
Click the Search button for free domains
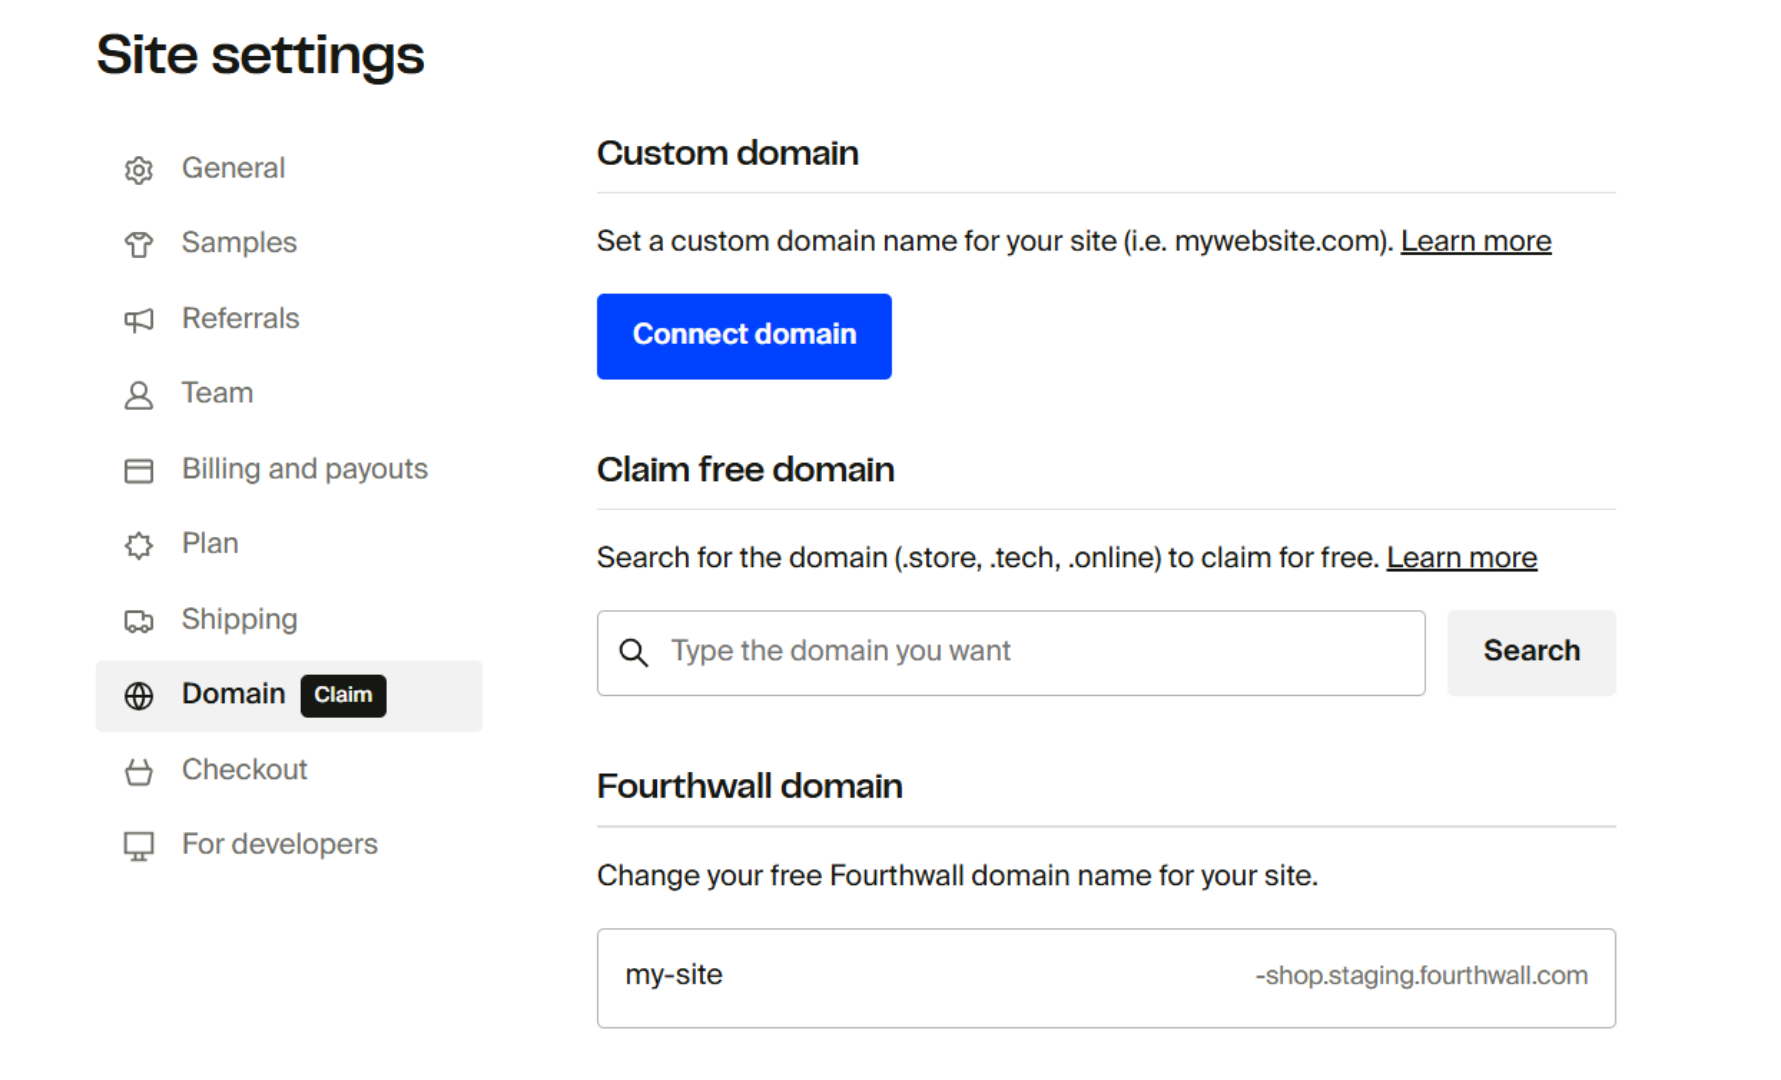click(x=1530, y=651)
